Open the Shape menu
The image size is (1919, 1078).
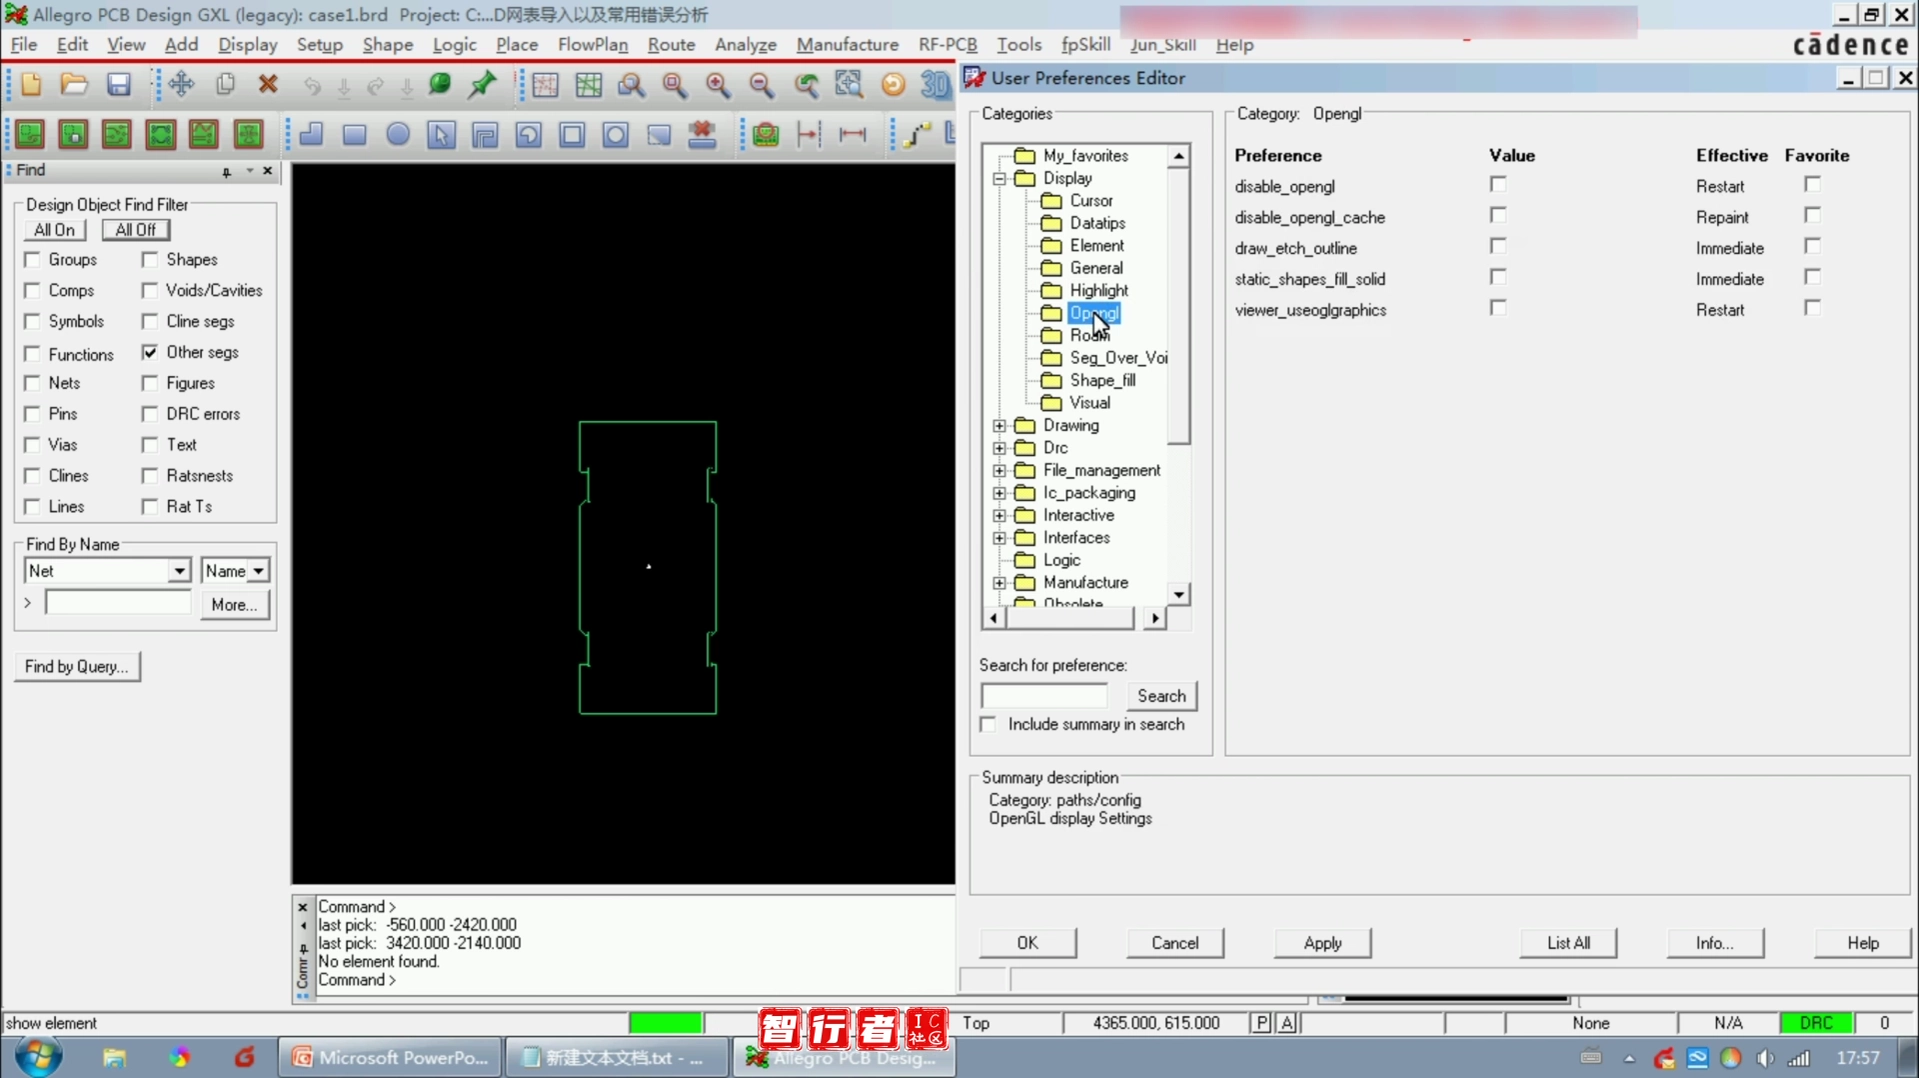[x=387, y=45]
